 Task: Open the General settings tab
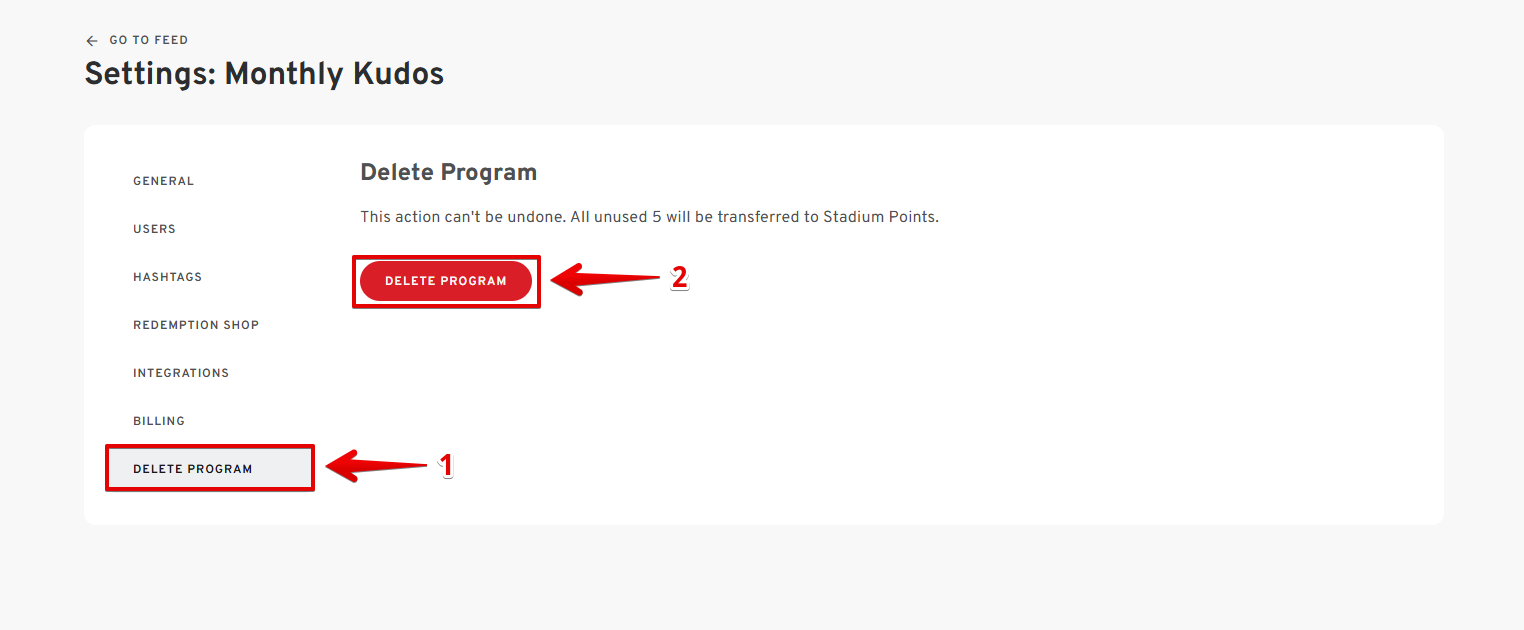164,181
